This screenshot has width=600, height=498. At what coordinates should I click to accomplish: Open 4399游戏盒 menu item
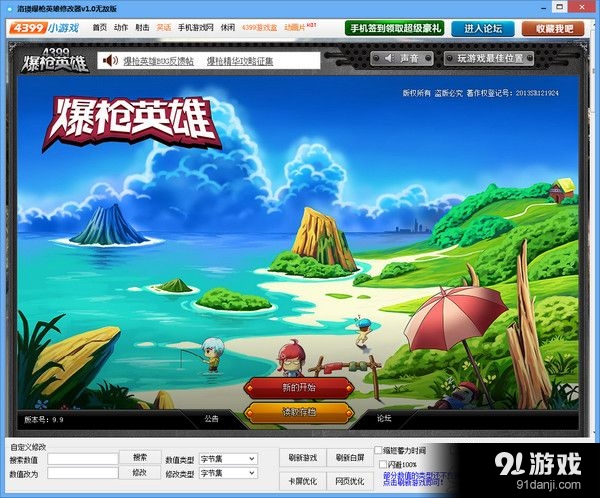(x=259, y=28)
